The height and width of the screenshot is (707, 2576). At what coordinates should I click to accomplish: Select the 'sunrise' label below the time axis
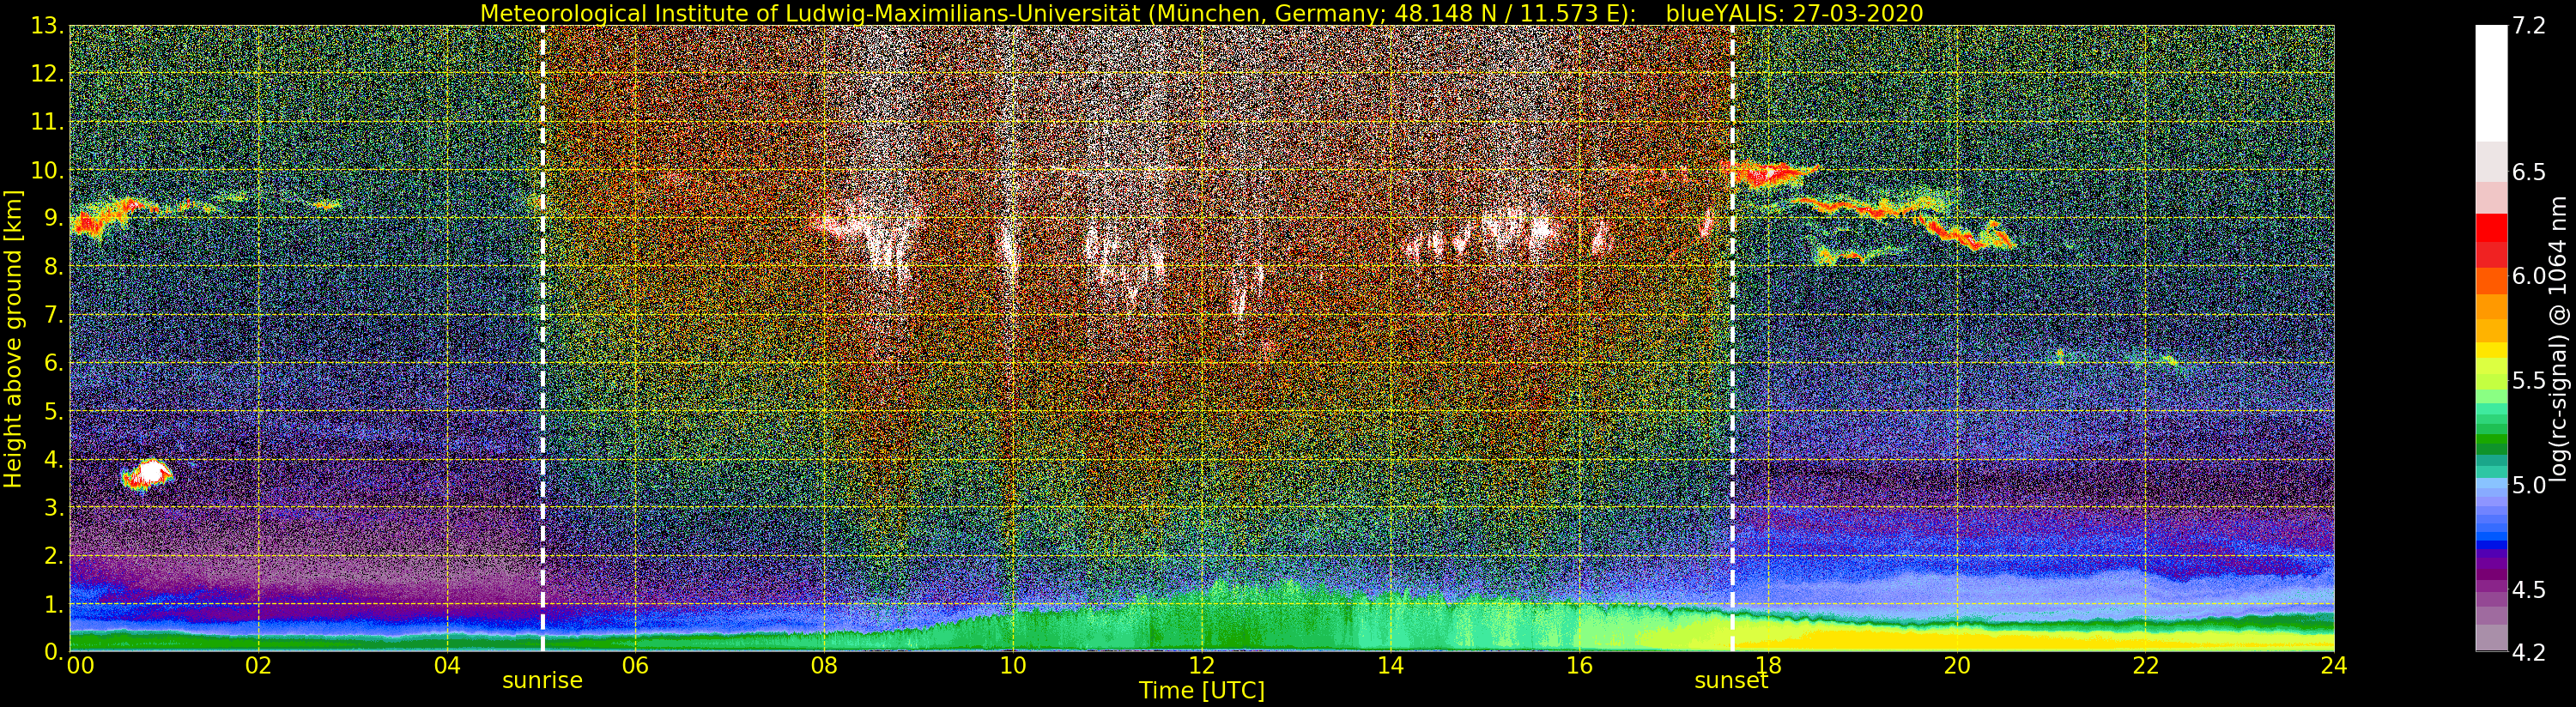point(542,681)
